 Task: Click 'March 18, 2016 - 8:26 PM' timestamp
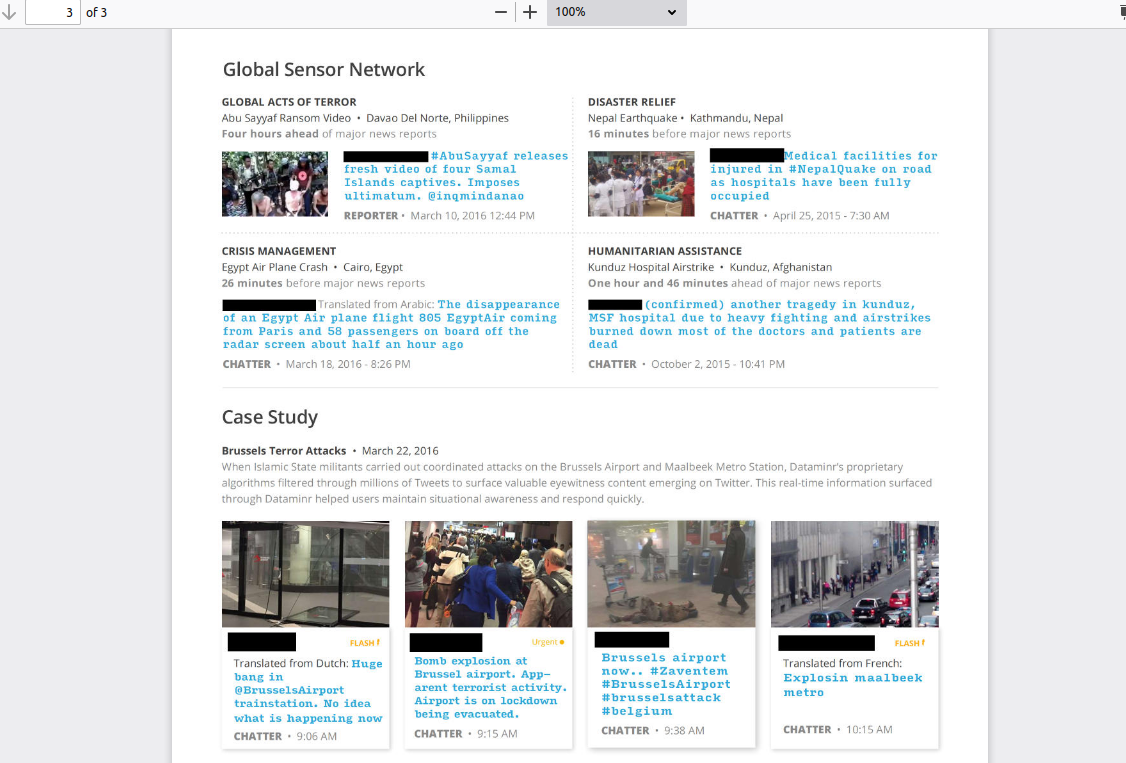click(x=348, y=364)
